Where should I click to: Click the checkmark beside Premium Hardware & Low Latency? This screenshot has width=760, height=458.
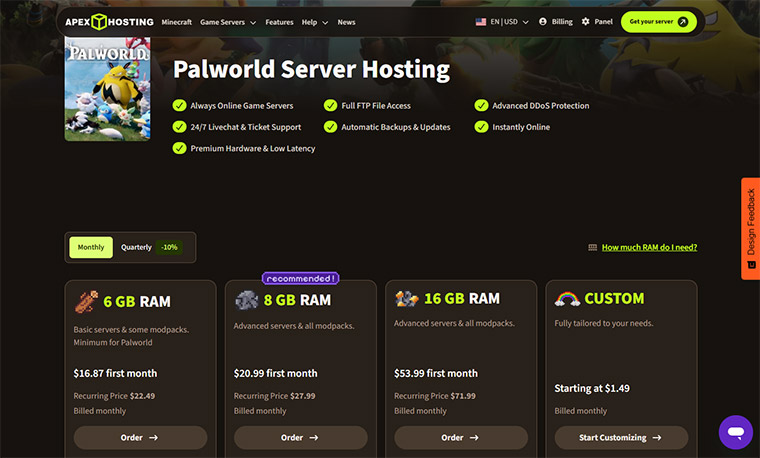179,148
